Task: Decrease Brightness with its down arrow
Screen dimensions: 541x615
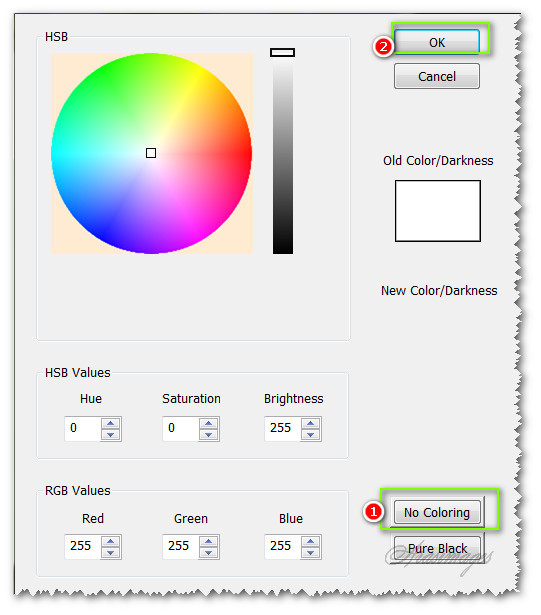Action: coord(311,435)
